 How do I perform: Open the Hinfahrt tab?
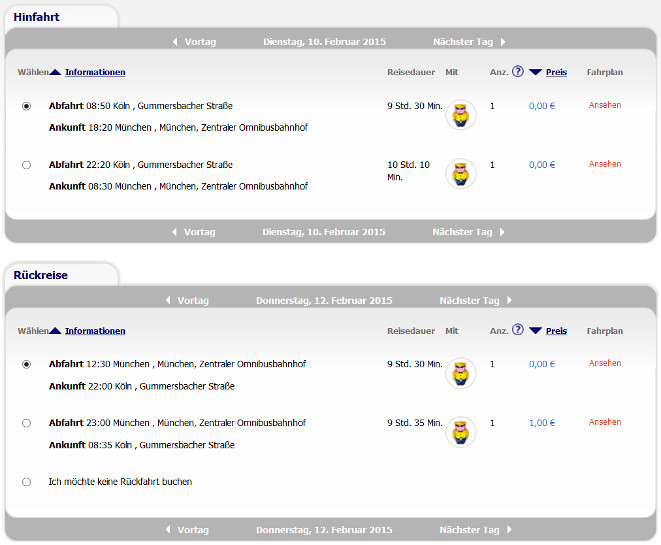[36, 17]
